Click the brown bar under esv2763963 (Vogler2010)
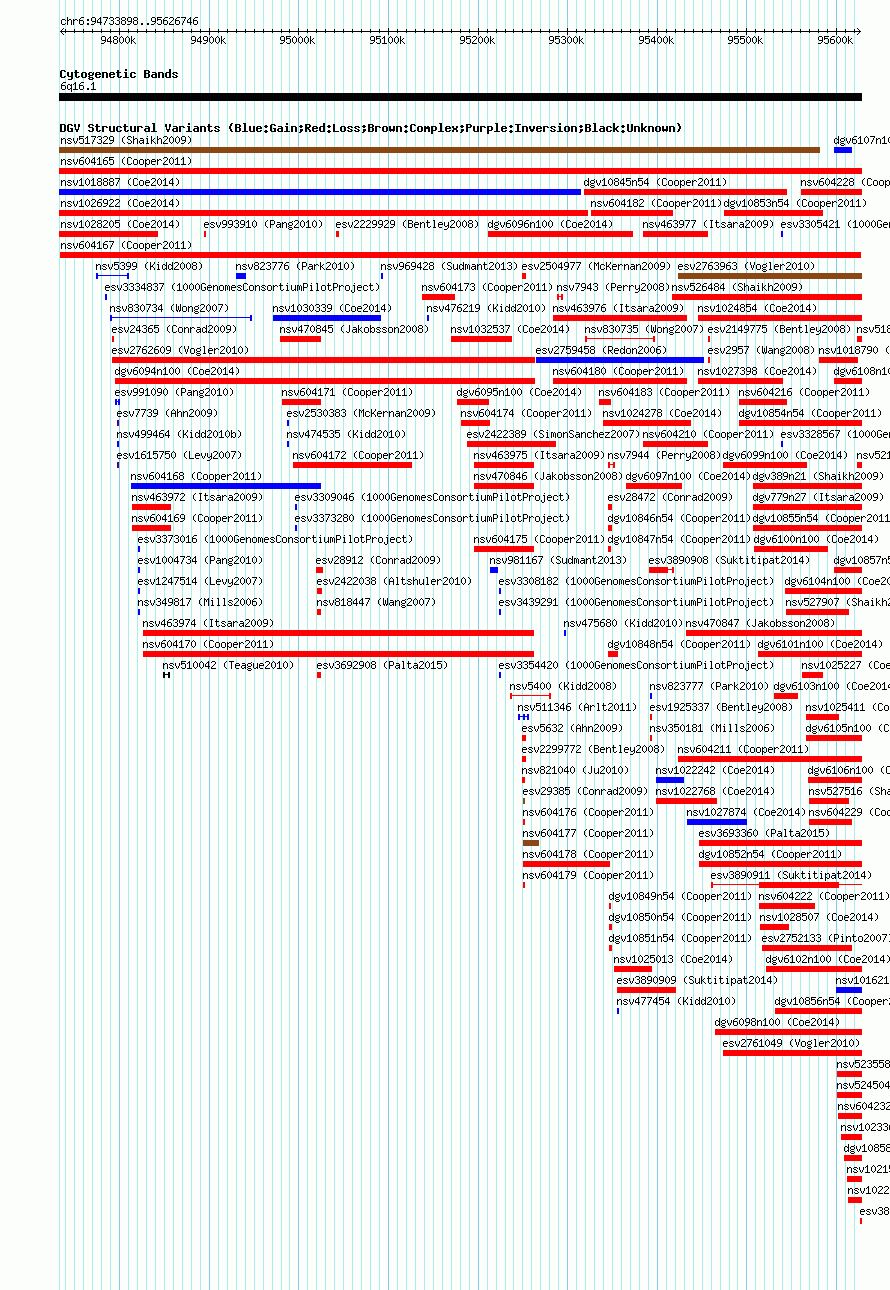 click(770, 276)
